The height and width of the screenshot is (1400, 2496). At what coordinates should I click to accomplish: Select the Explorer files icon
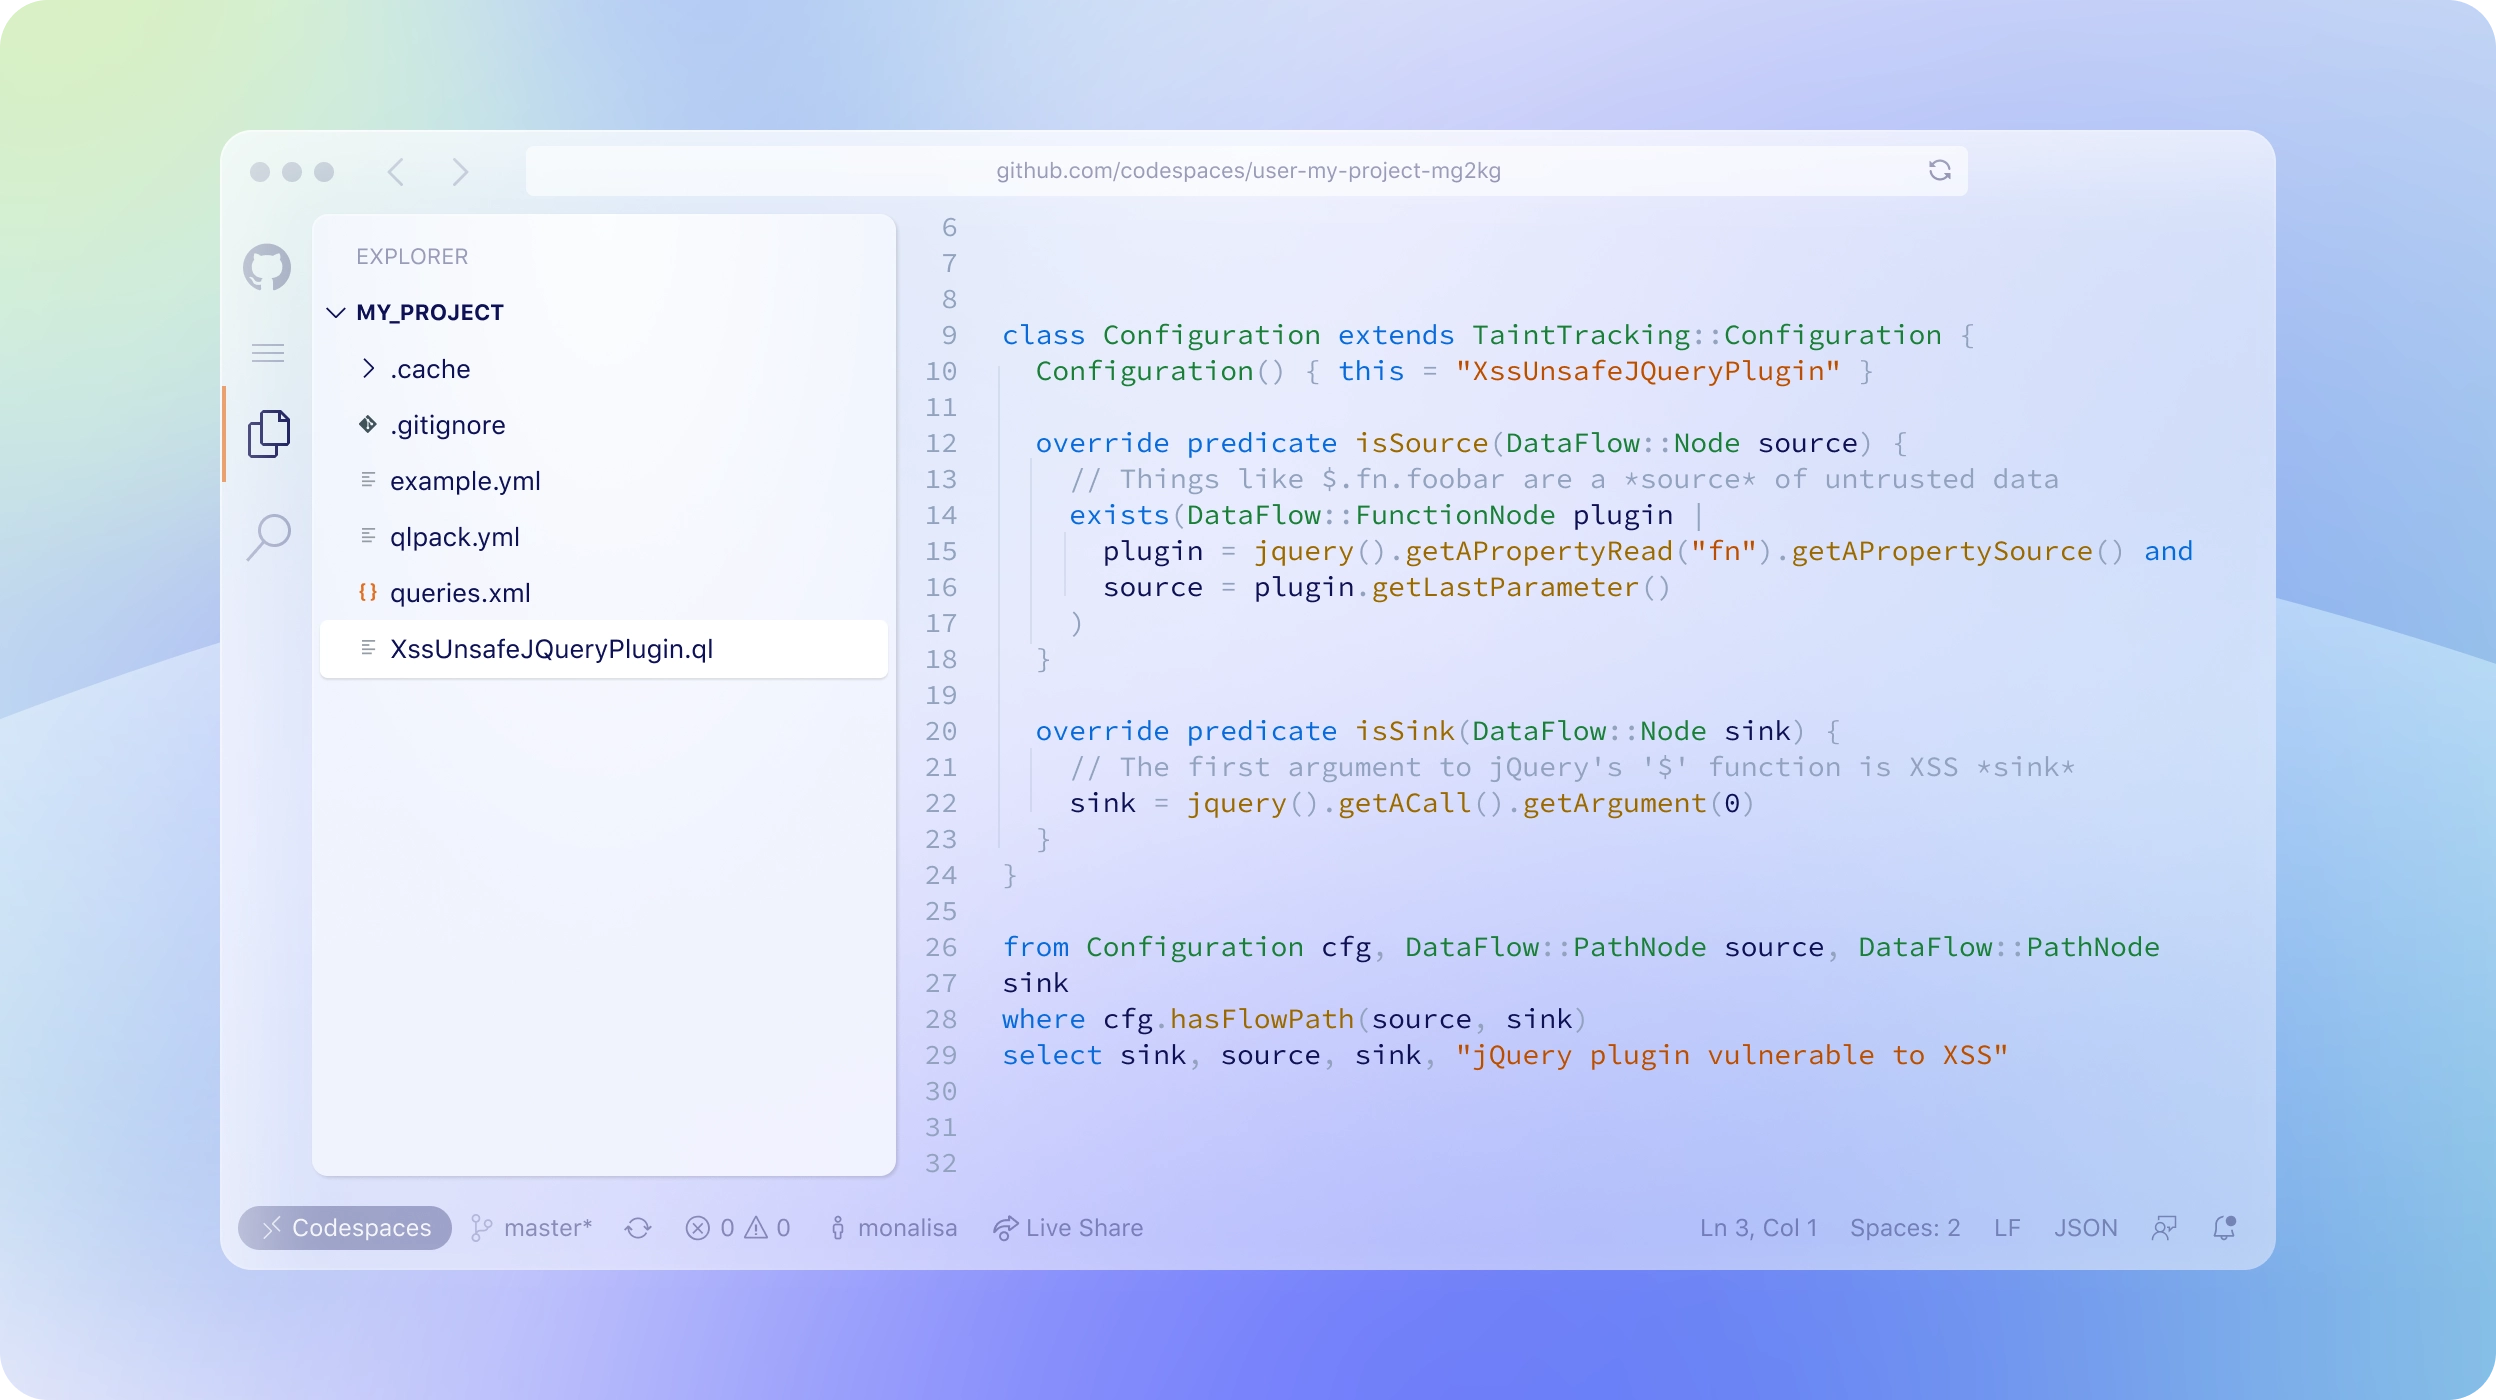[269, 433]
